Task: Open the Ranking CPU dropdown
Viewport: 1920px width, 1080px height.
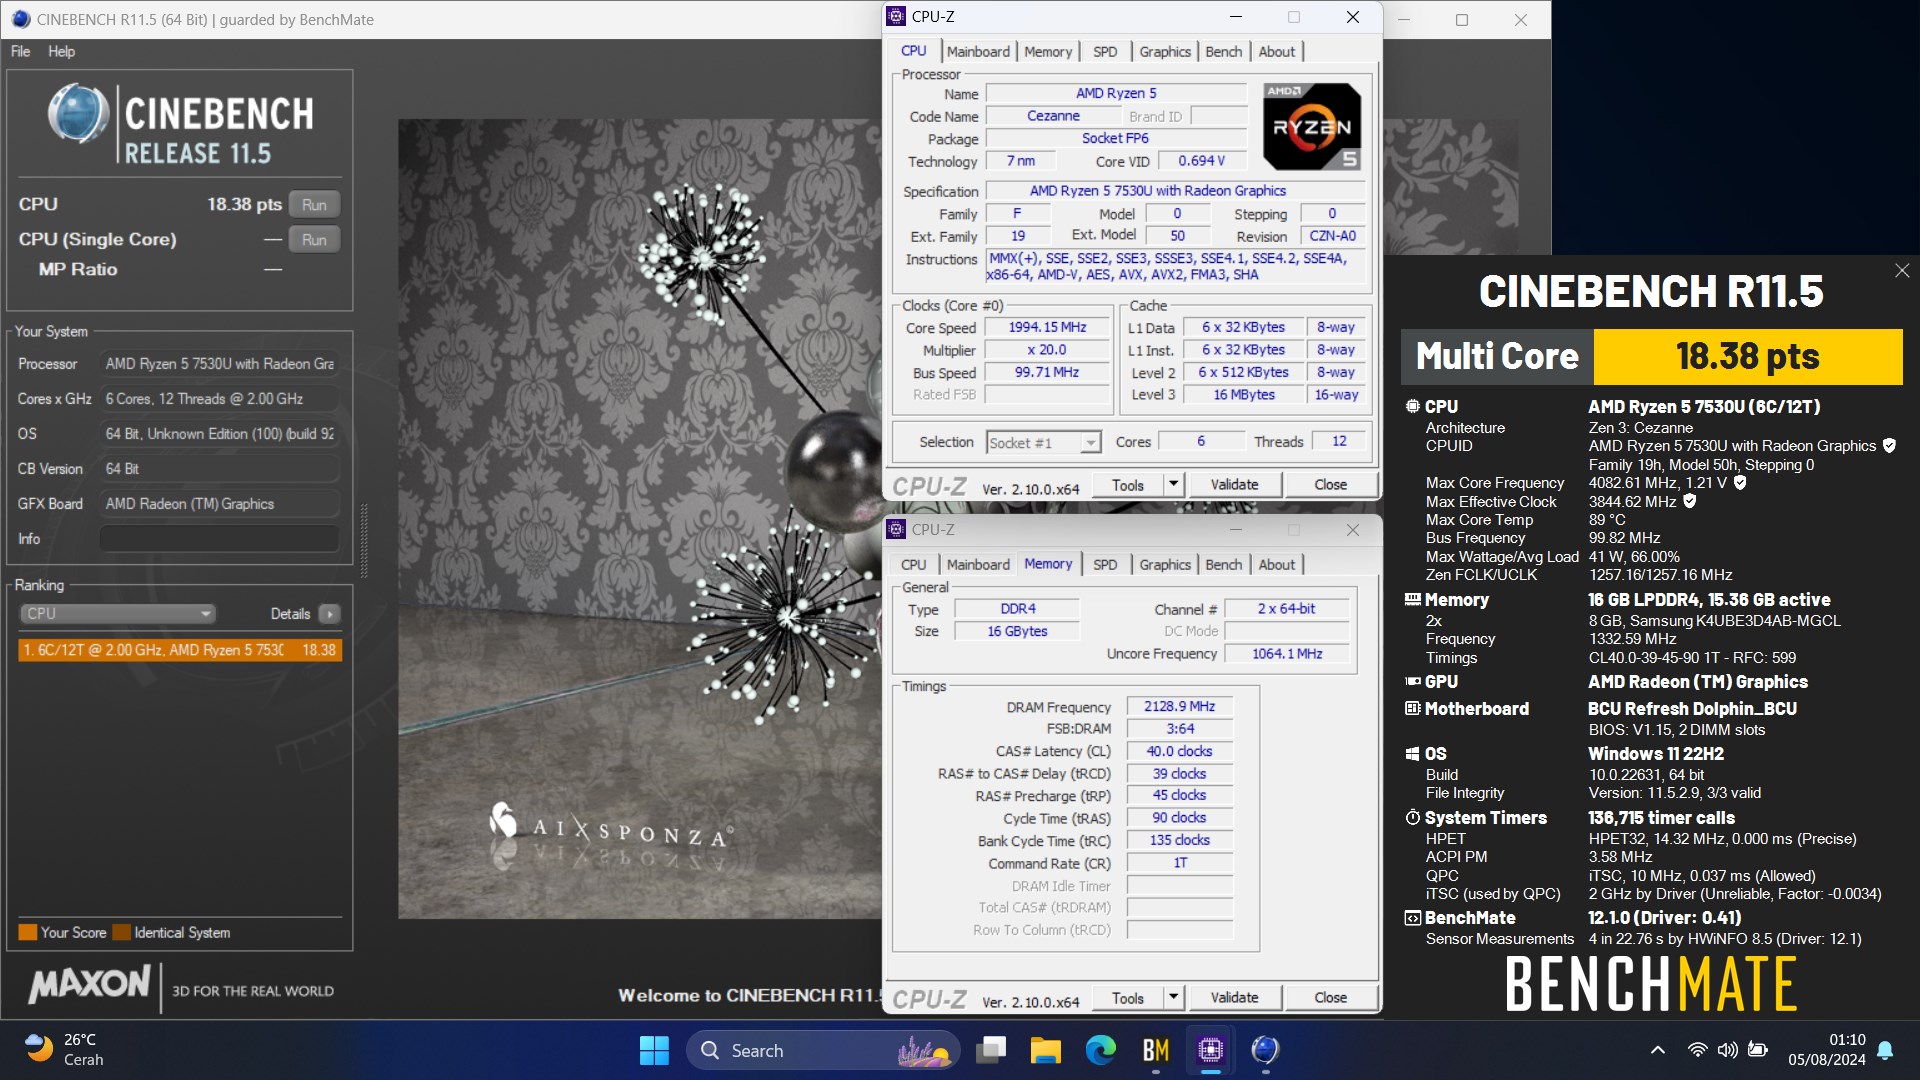Action: tap(117, 614)
